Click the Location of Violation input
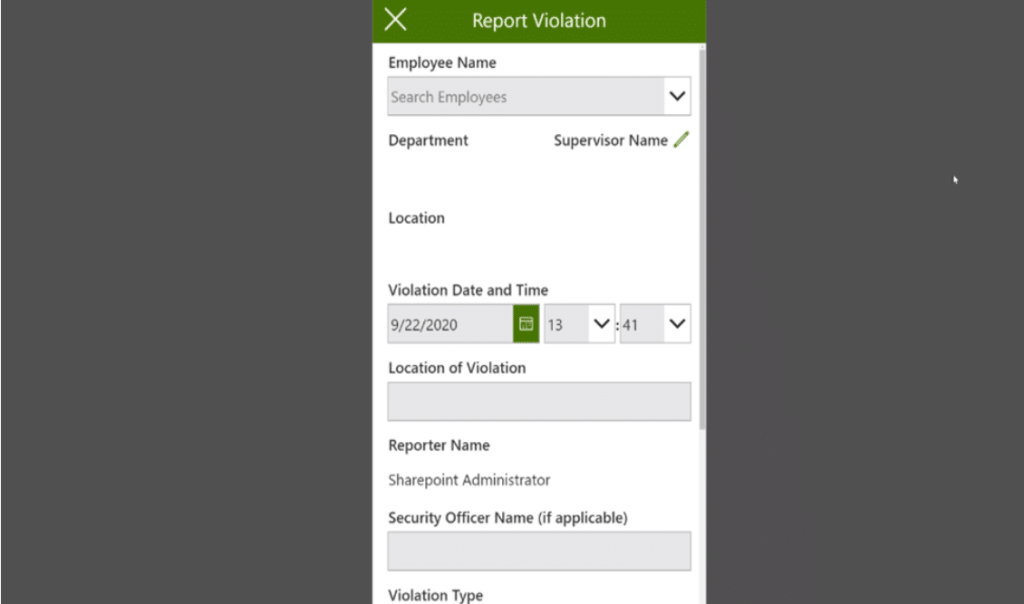The height and width of the screenshot is (604, 1024). pos(539,402)
